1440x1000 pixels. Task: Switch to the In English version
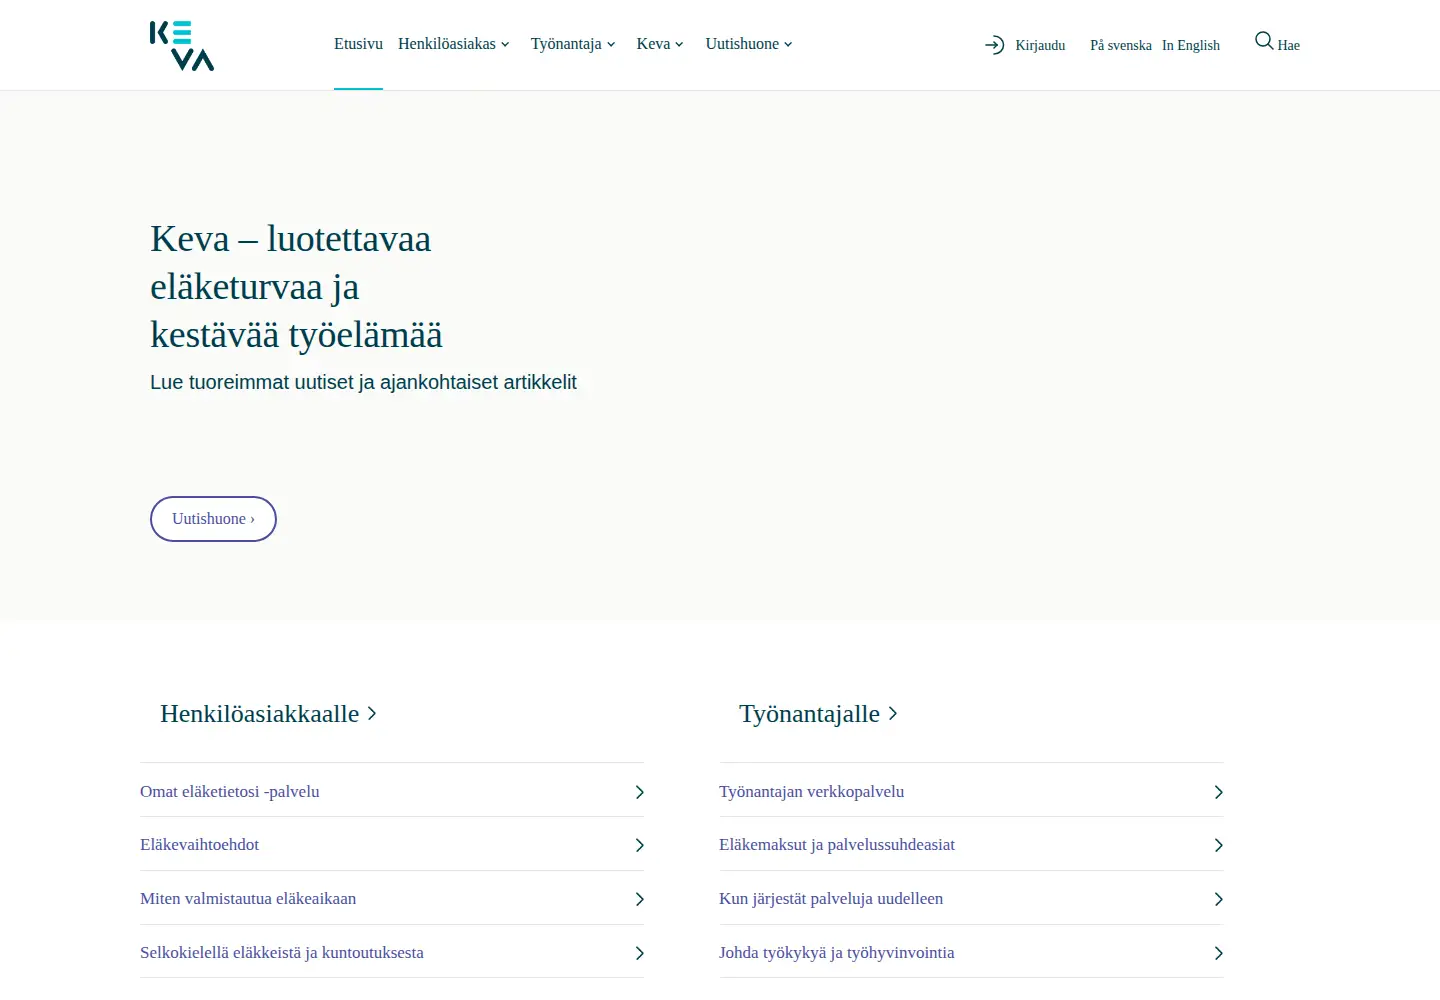1191,45
